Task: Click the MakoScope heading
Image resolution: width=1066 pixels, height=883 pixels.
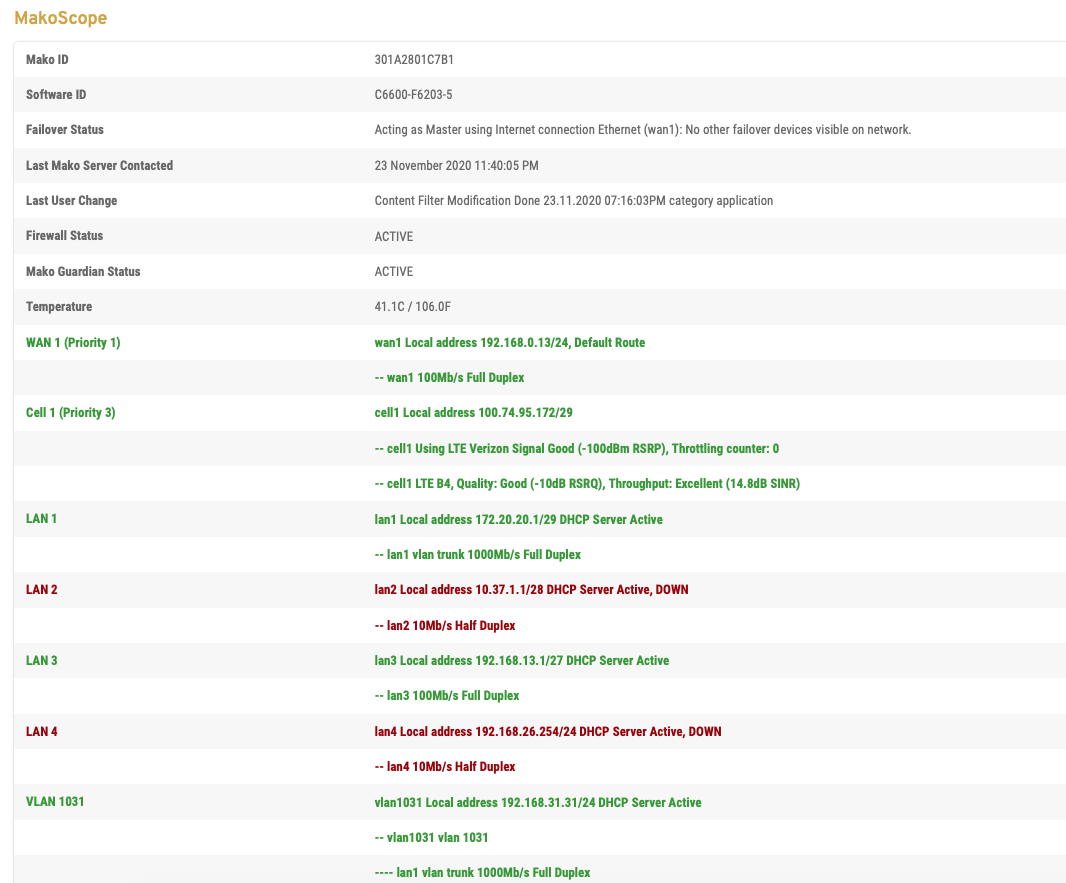Action: click(60, 18)
